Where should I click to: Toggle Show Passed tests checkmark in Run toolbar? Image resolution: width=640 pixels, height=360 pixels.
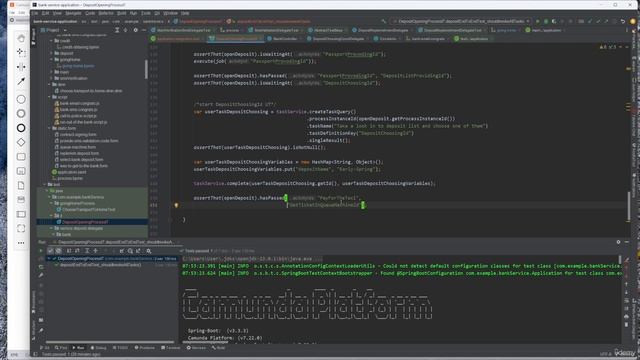pos(51,251)
